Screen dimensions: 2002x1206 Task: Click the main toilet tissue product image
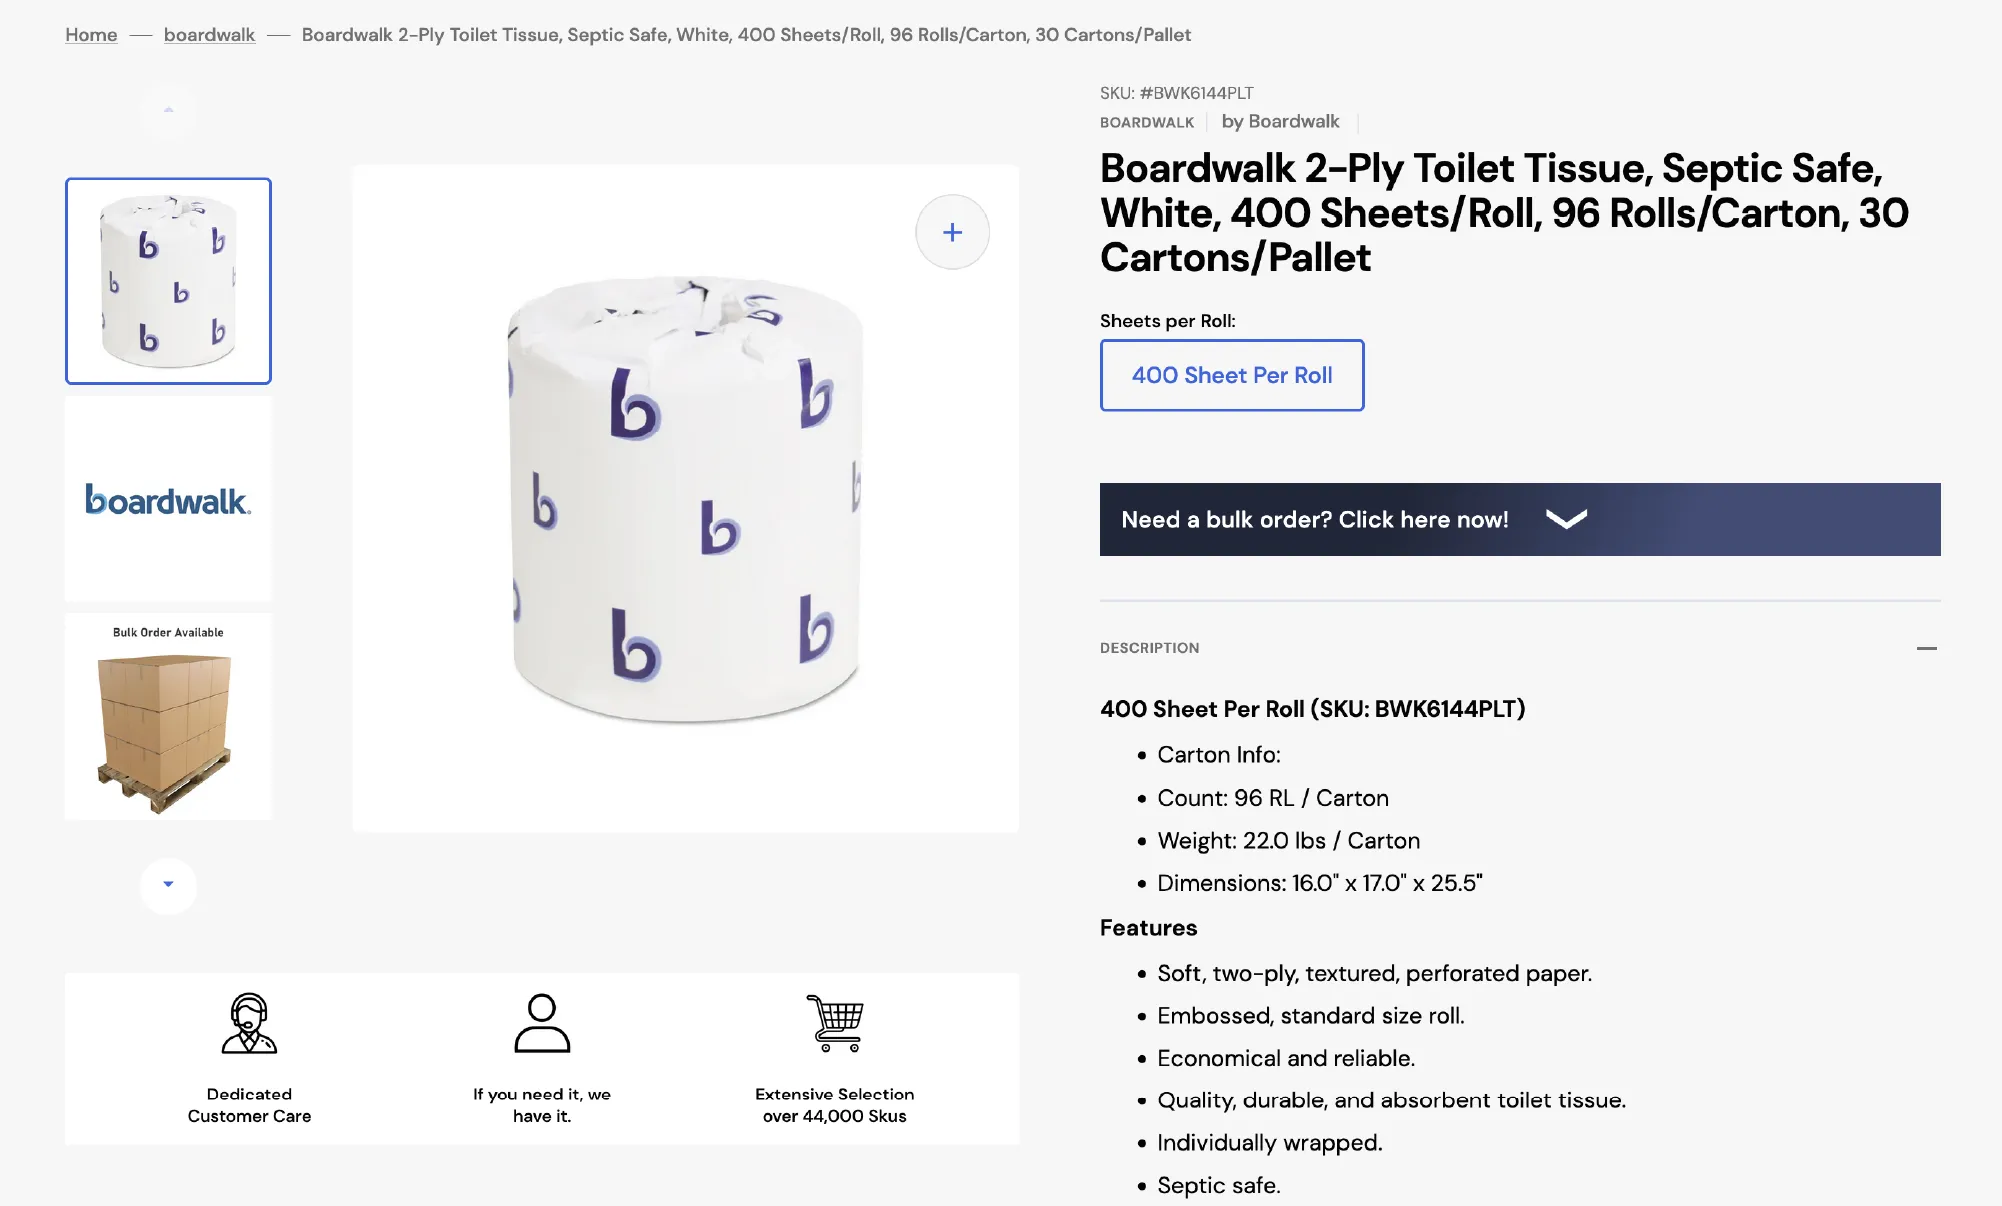pyautogui.click(x=686, y=498)
